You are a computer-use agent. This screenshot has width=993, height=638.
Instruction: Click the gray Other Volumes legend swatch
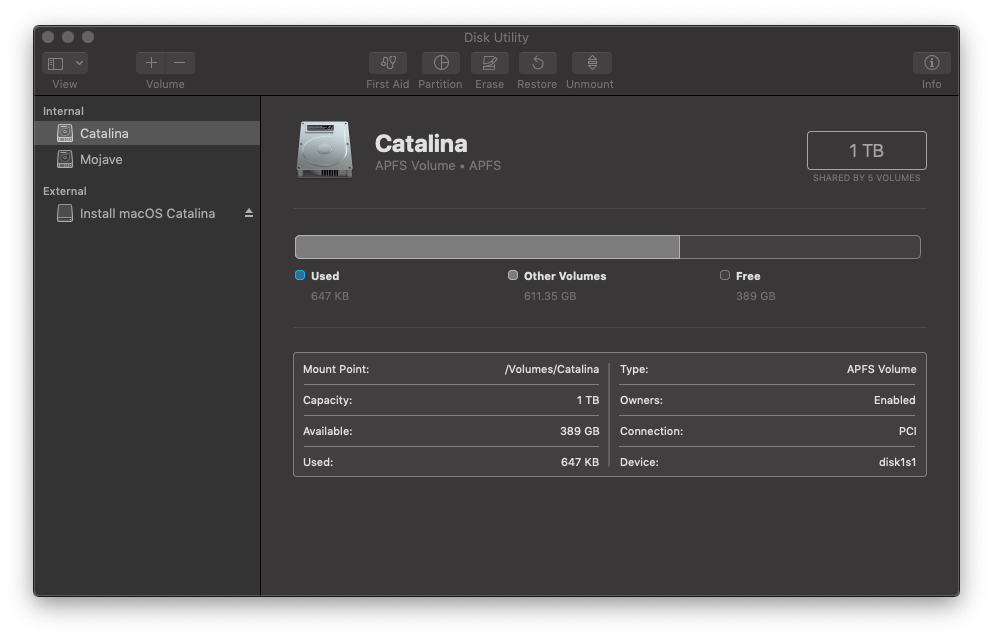pos(513,275)
